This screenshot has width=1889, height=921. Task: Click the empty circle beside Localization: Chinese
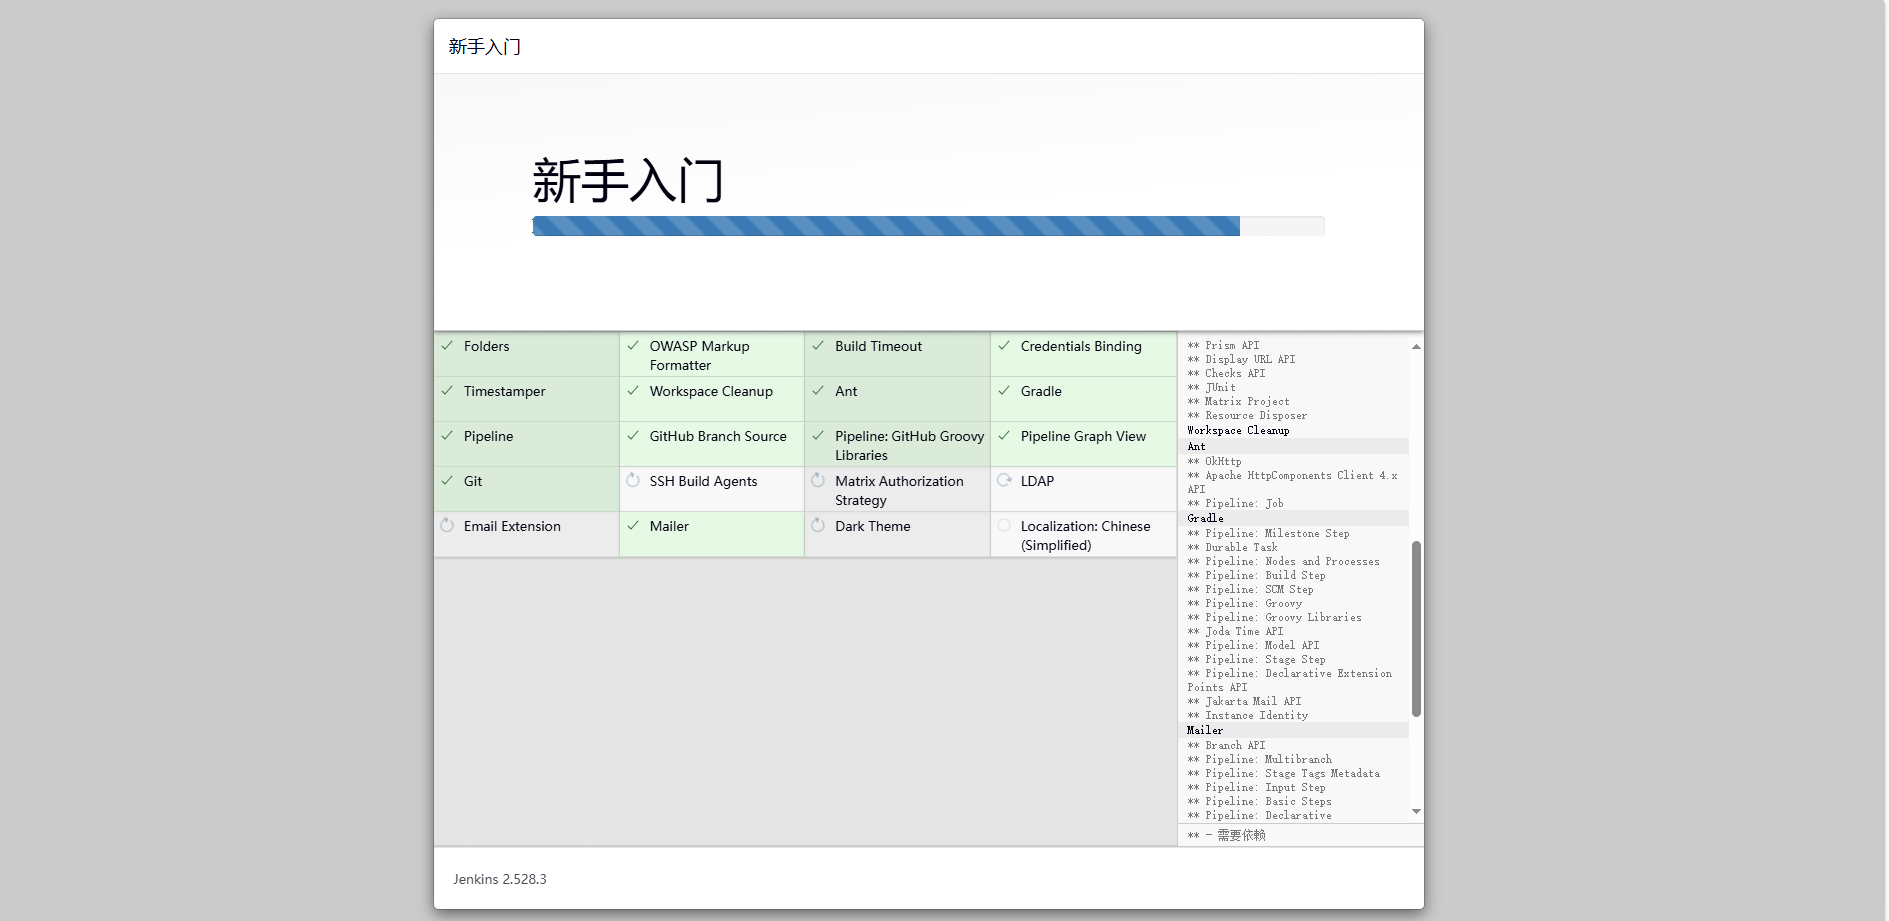pos(1004,526)
